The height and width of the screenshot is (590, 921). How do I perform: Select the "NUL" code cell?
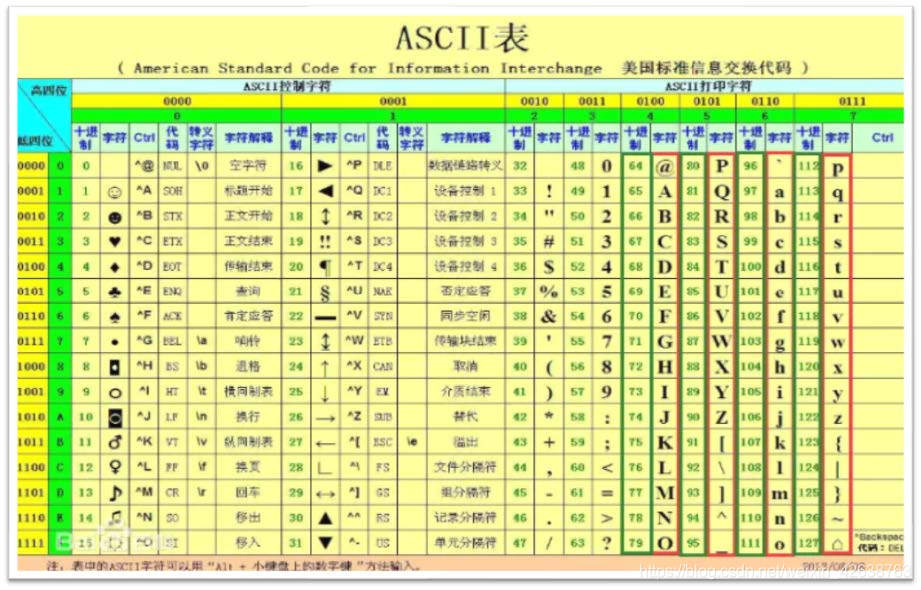tap(172, 166)
